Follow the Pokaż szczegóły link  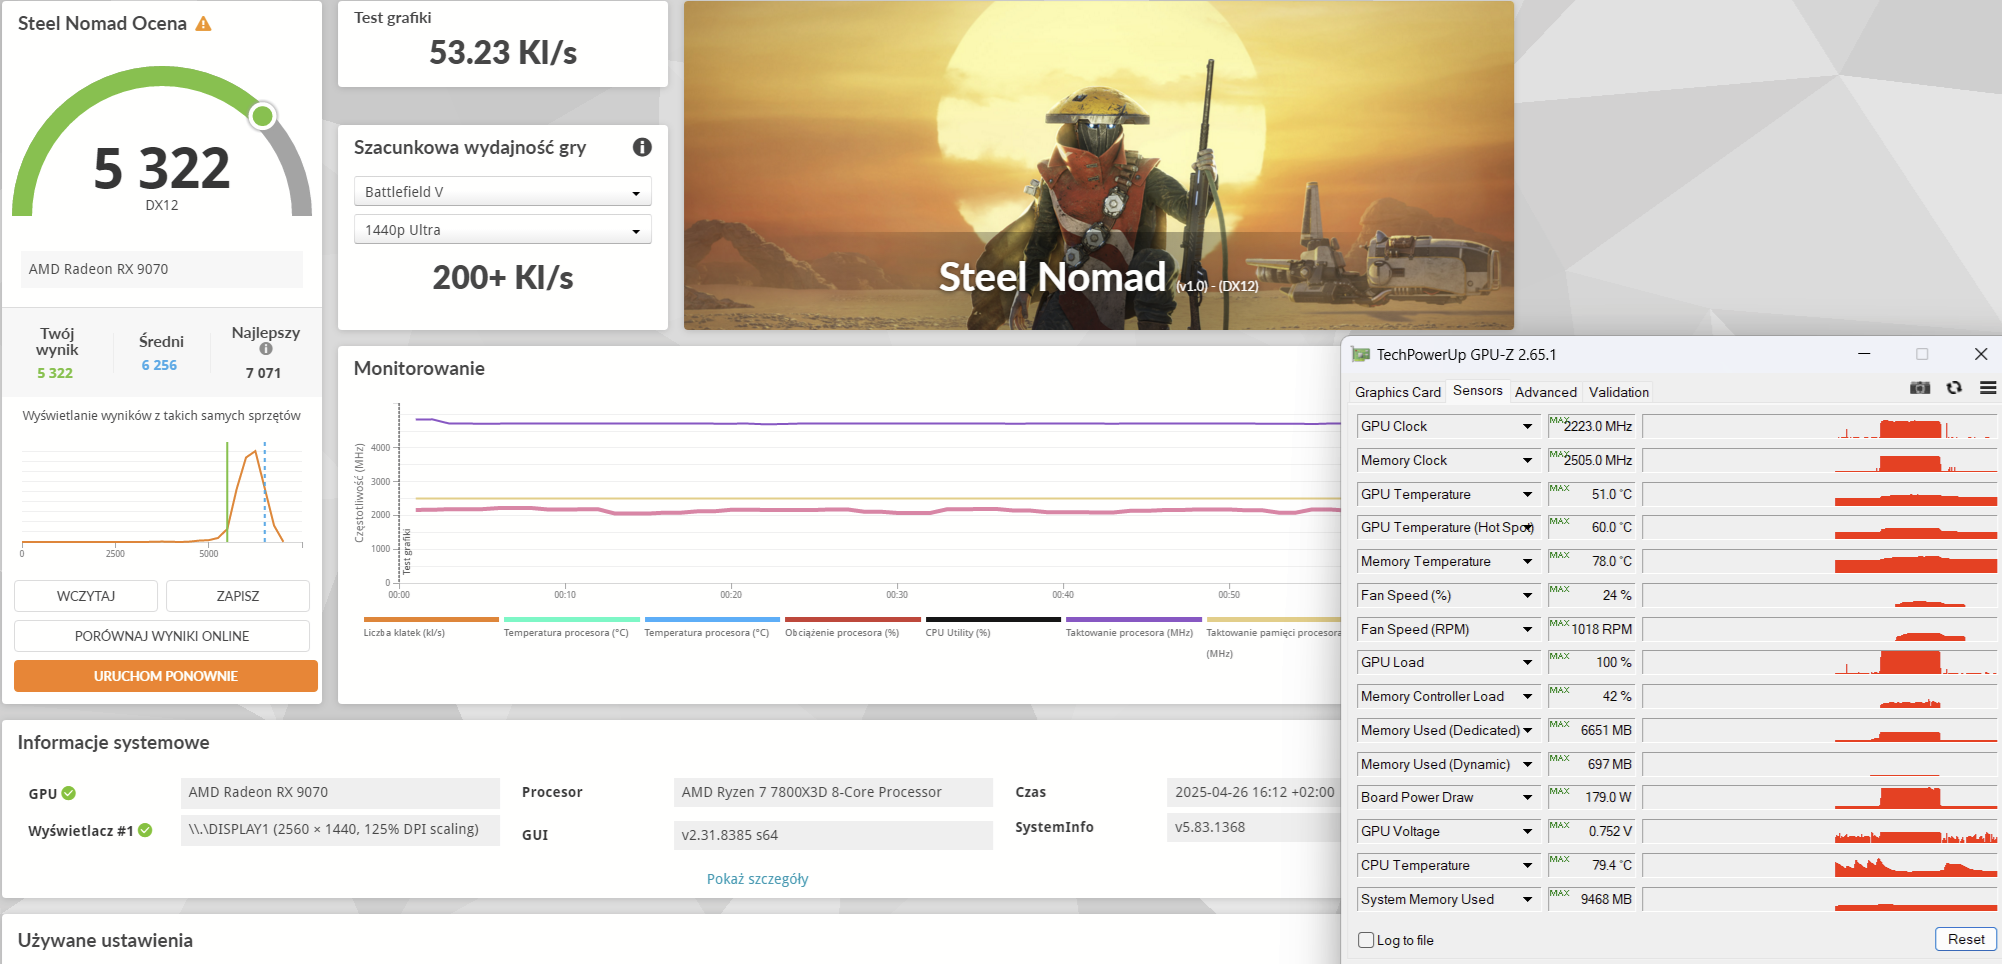pos(757,879)
